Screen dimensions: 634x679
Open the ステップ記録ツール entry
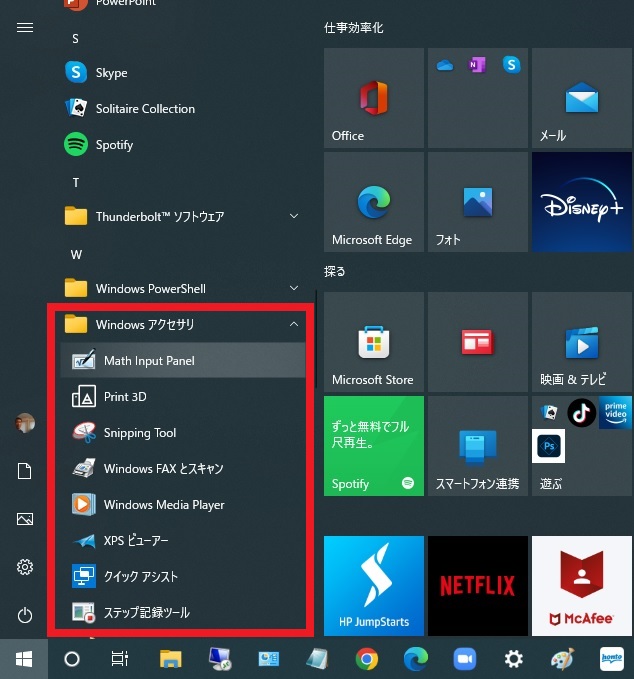[x=146, y=613]
